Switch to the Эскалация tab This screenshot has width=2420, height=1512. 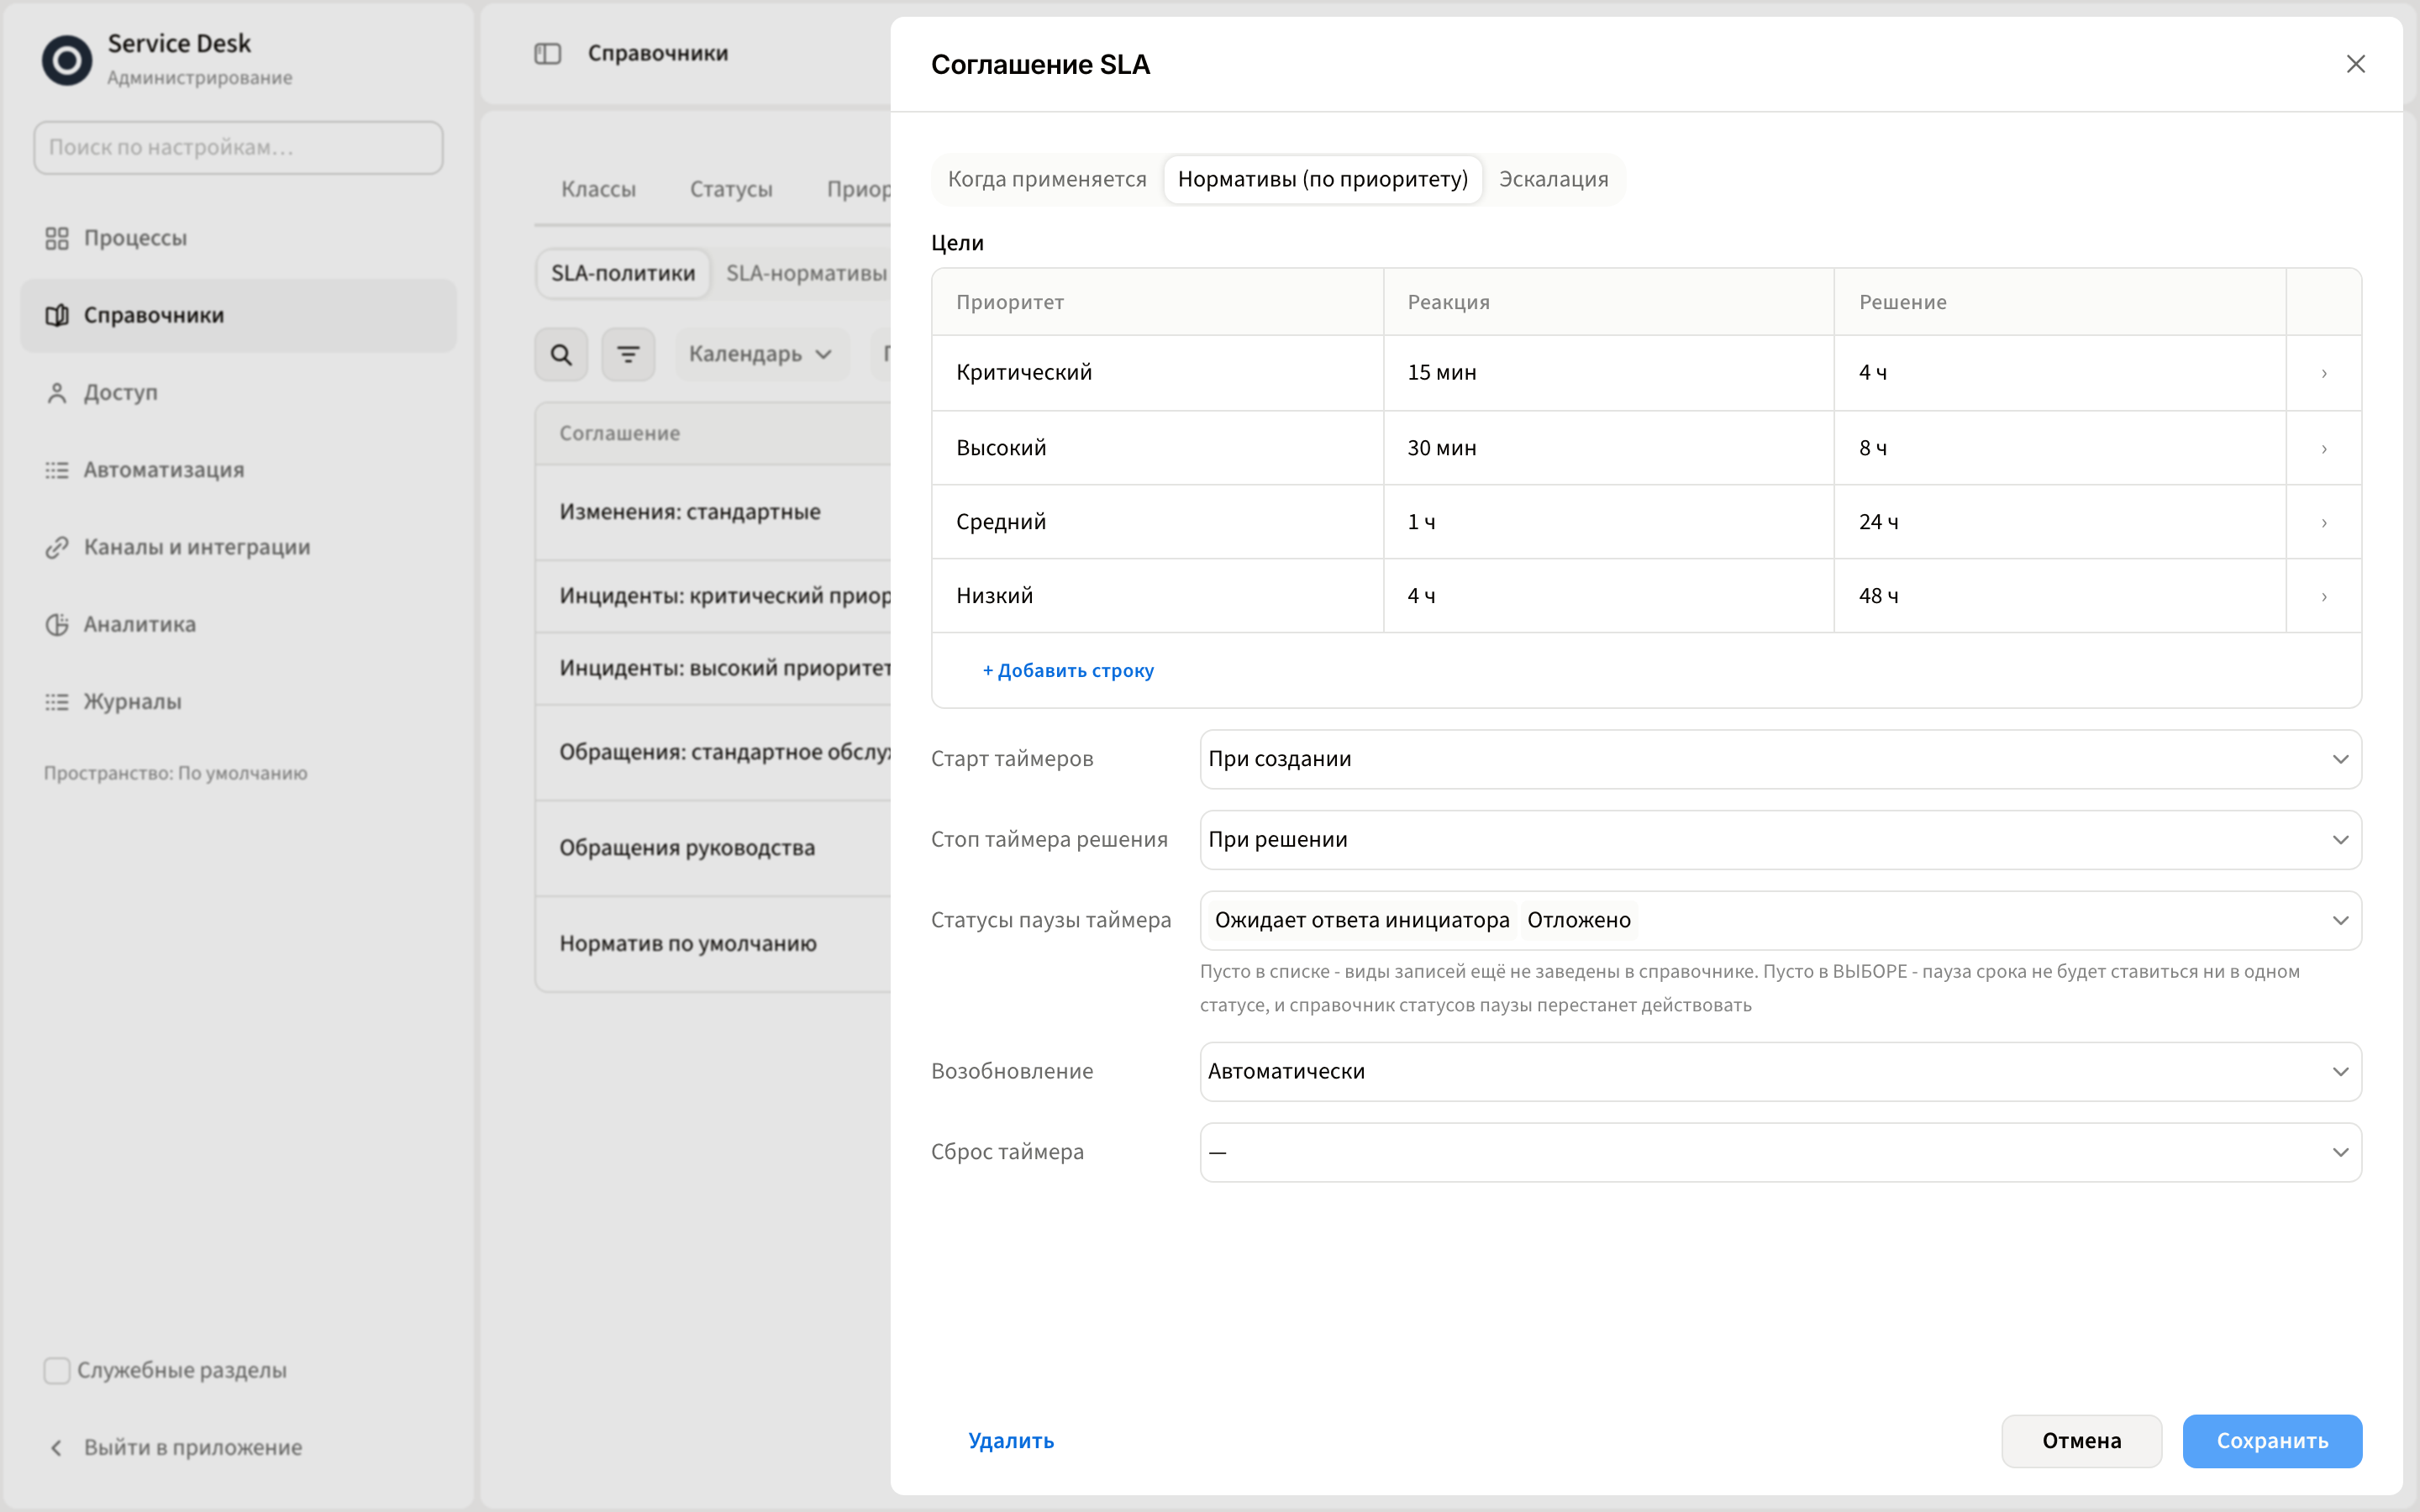pyautogui.click(x=1553, y=179)
